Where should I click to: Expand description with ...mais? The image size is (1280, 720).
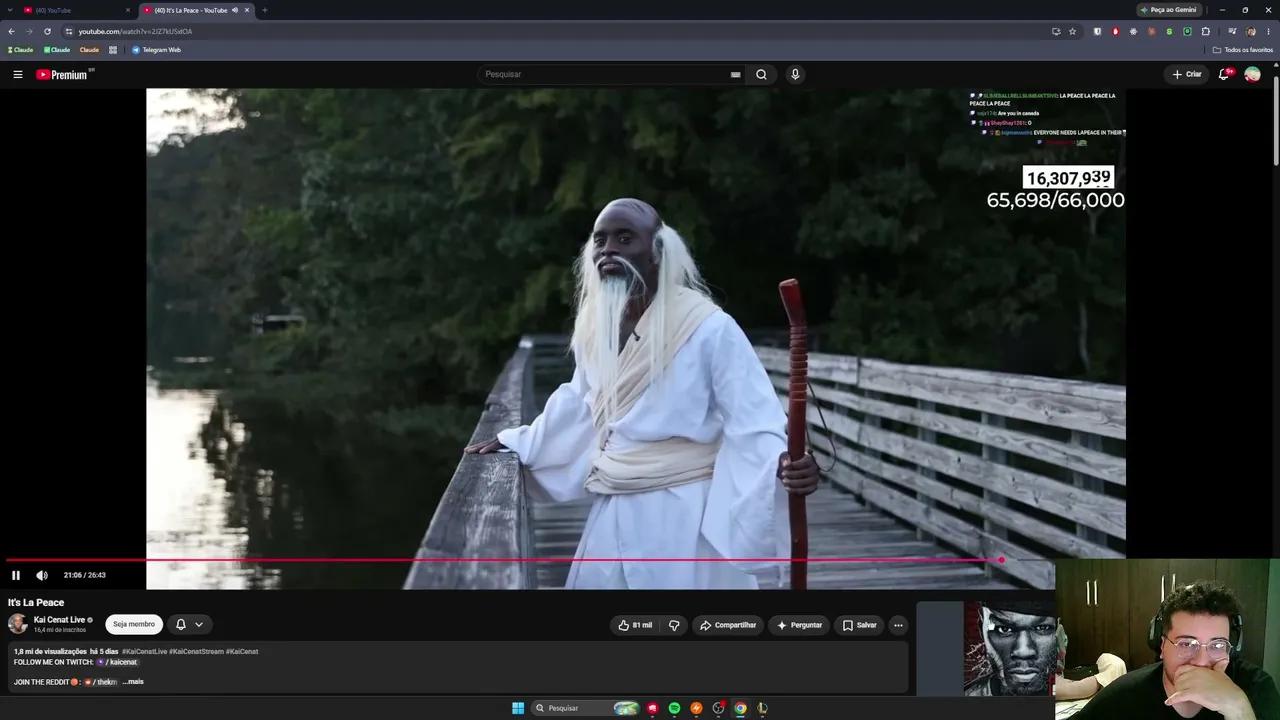[x=133, y=682]
